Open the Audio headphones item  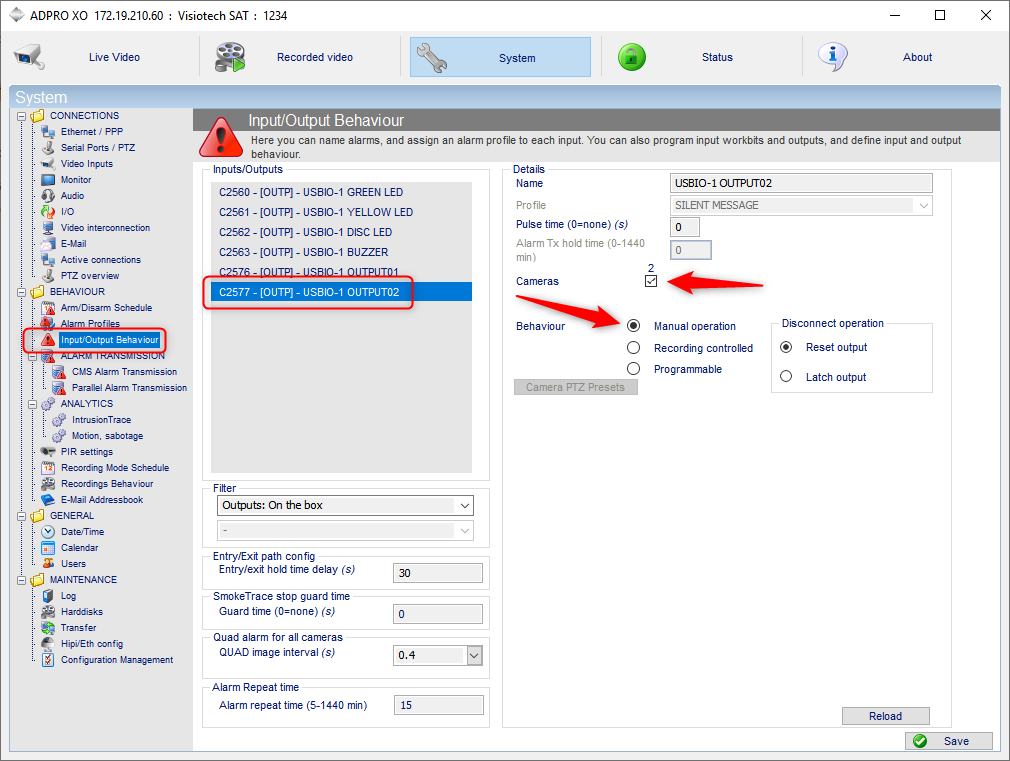(48, 195)
